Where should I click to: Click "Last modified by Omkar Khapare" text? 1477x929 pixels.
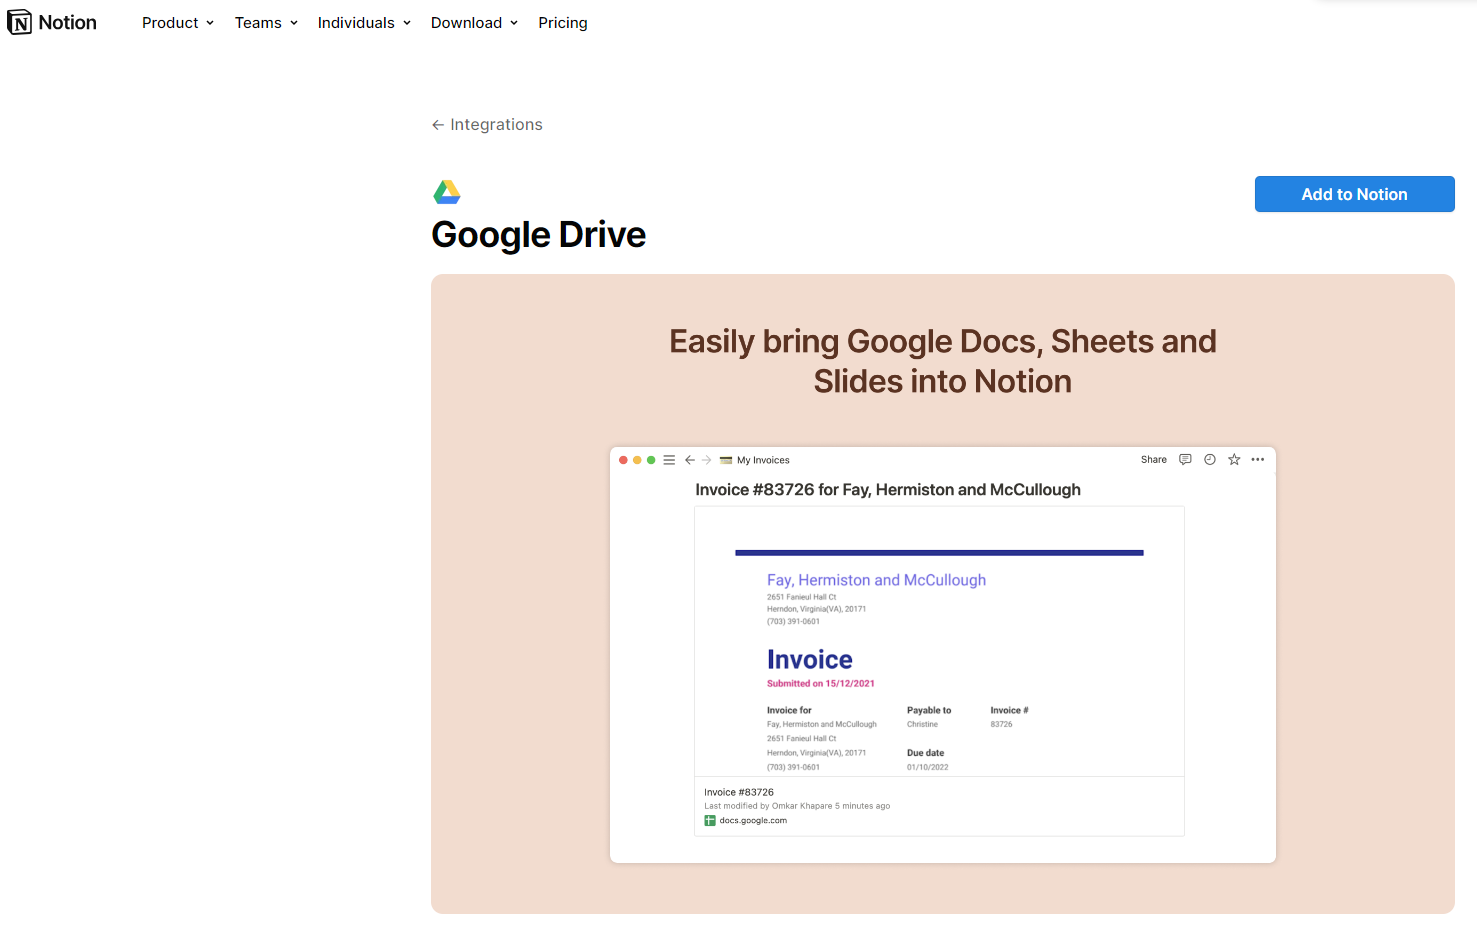(797, 806)
